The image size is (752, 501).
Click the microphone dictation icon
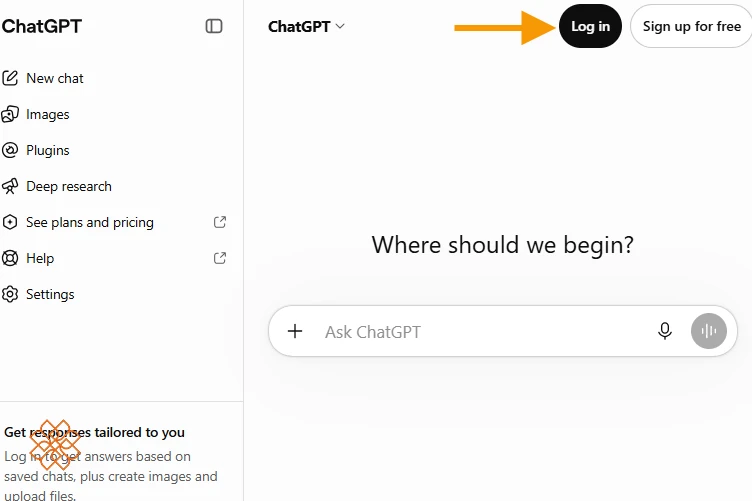[665, 331]
